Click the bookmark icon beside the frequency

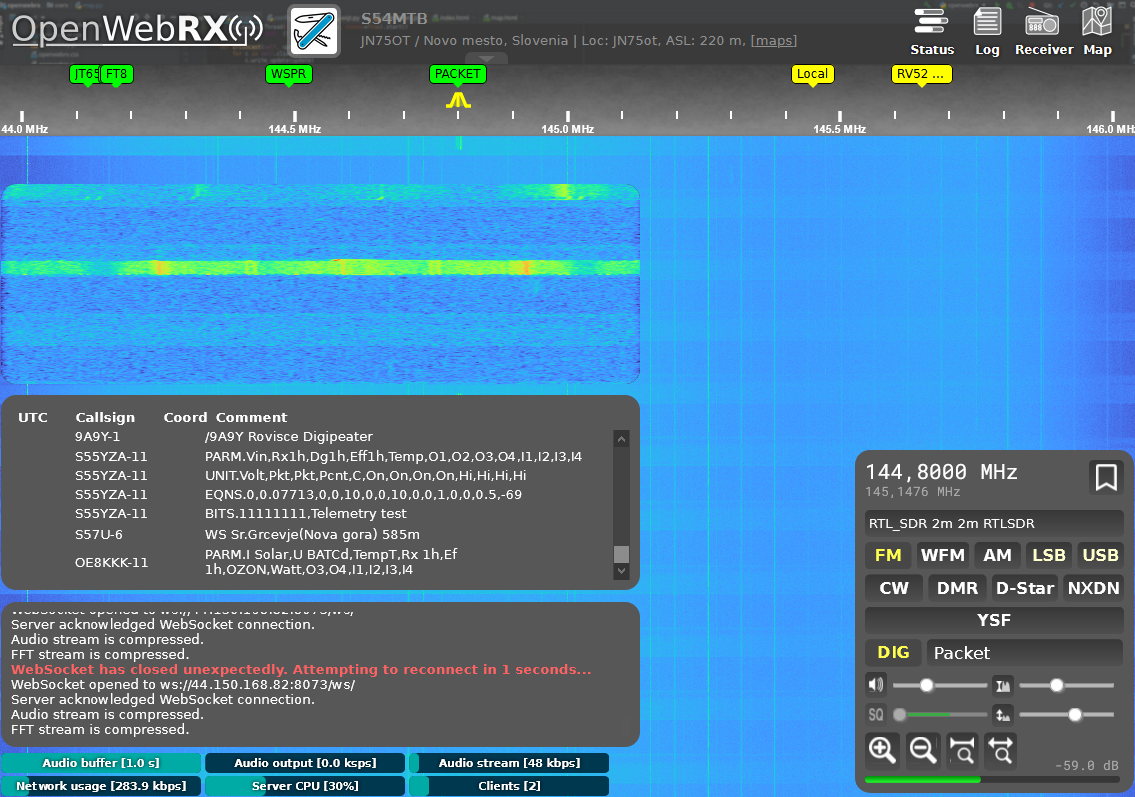pos(1105,478)
